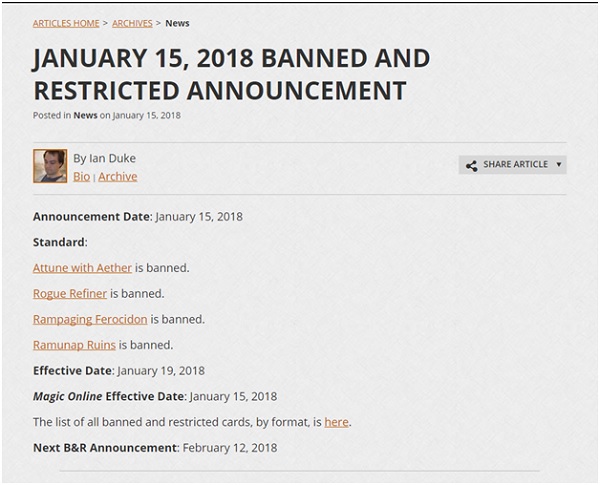Open the author's Bio link
Viewport: 600px width, 485px height.
coord(81,176)
